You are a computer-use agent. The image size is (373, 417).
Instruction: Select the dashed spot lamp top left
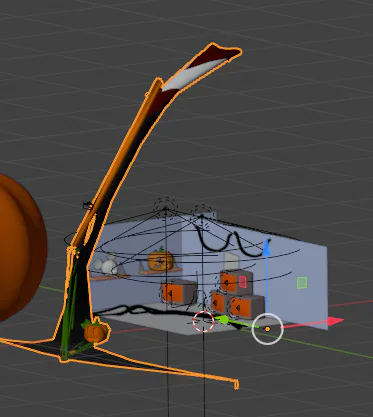click(166, 205)
